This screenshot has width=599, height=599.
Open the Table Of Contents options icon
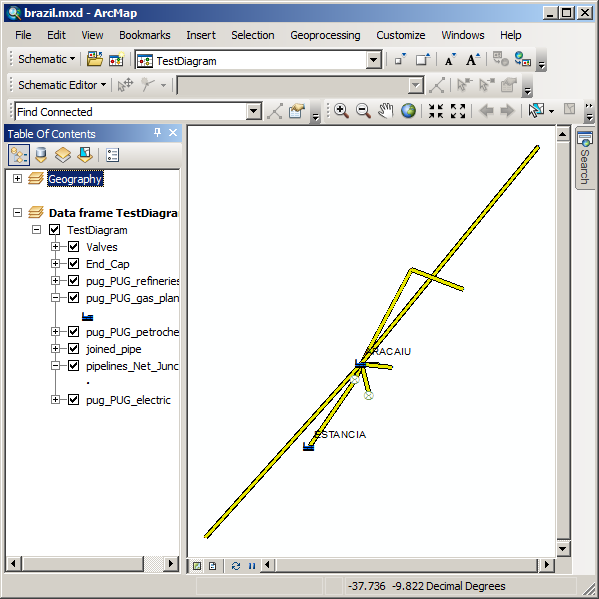coord(112,155)
